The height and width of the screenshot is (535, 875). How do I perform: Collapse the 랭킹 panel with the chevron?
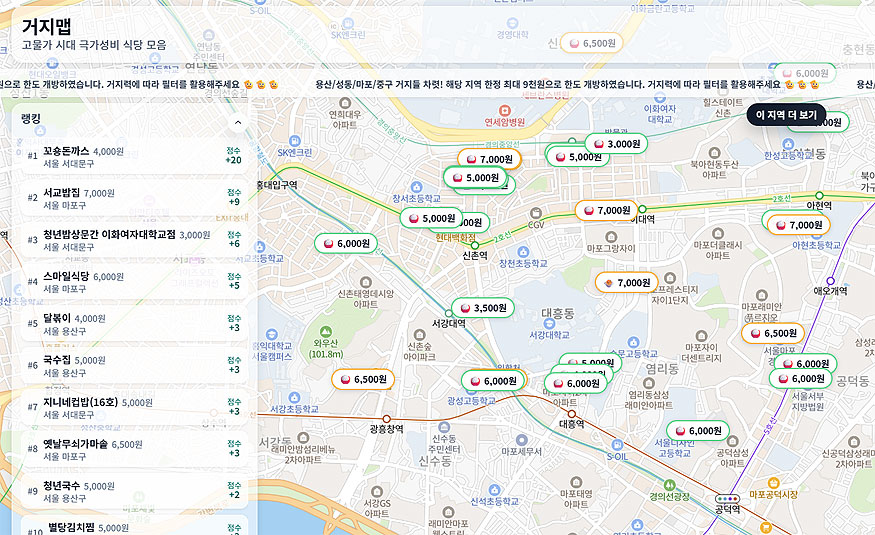click(237, 122)
